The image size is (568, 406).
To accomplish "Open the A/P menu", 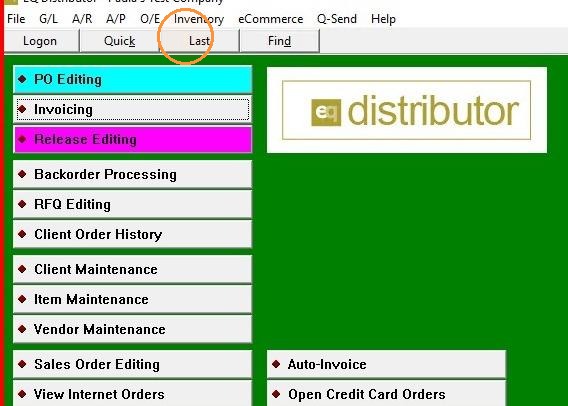I will pyautogui.click(x=116, y=19).
